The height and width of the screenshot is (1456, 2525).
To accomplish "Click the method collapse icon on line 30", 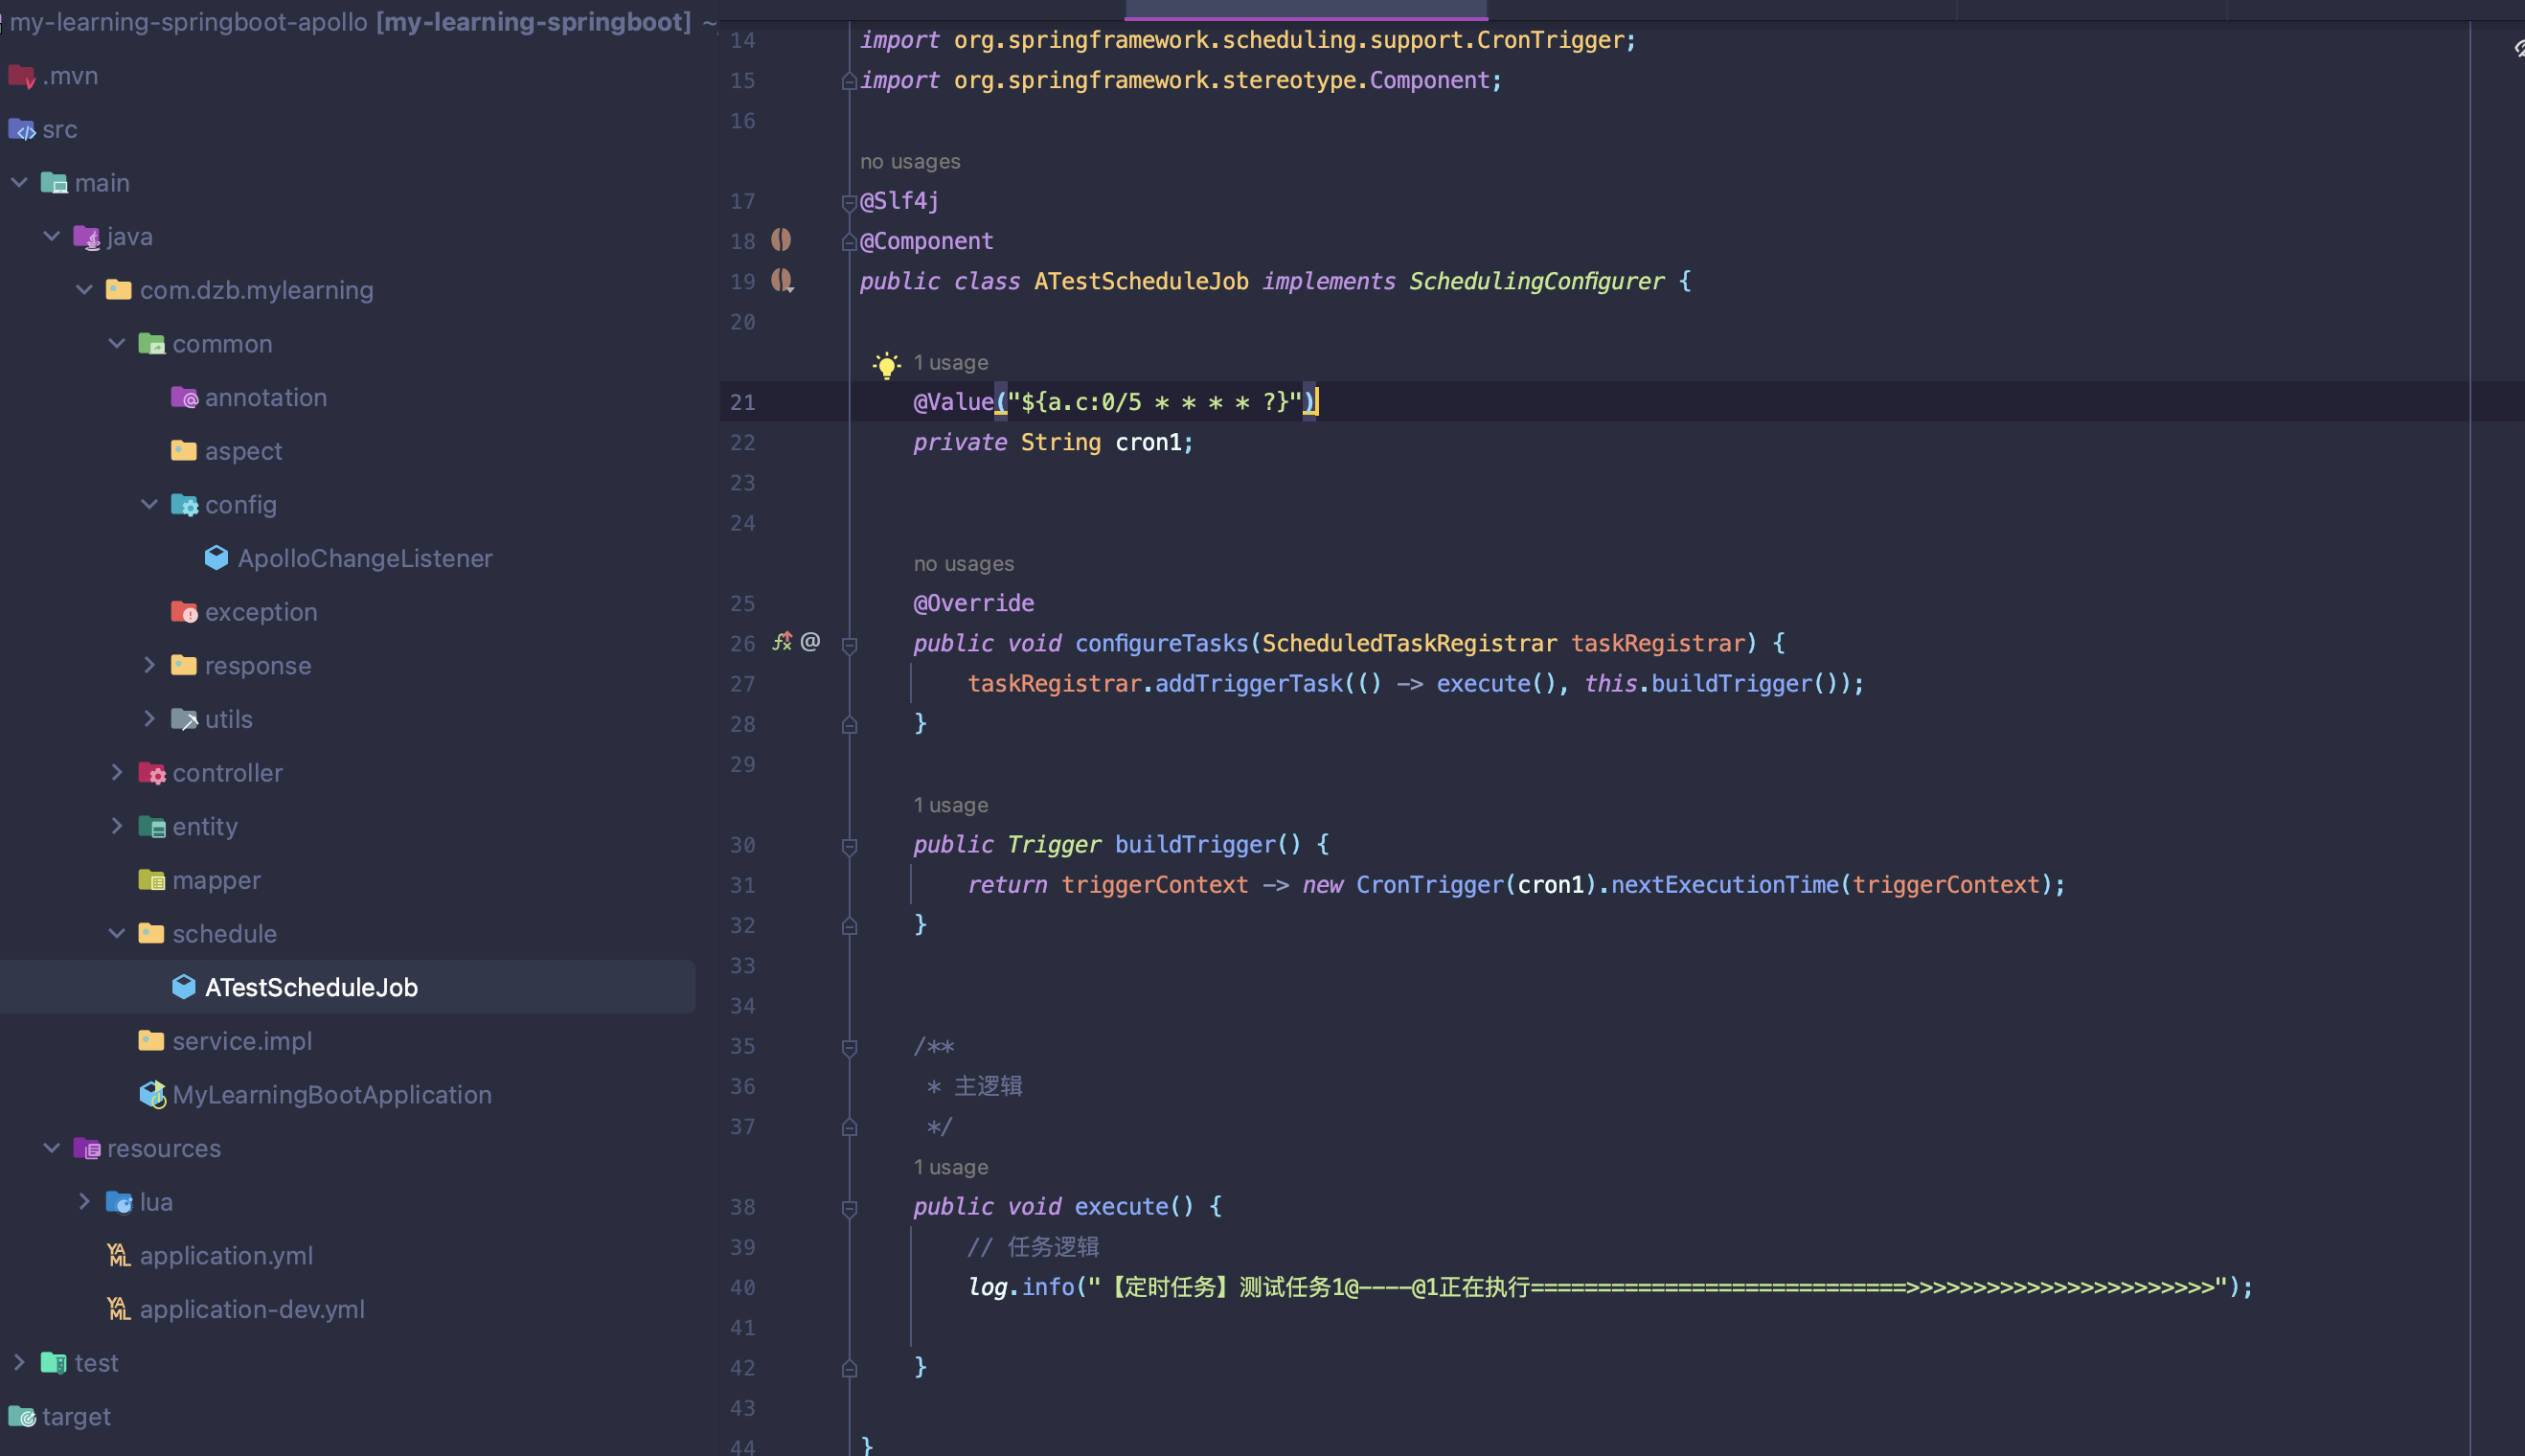I will click(850, 844).
